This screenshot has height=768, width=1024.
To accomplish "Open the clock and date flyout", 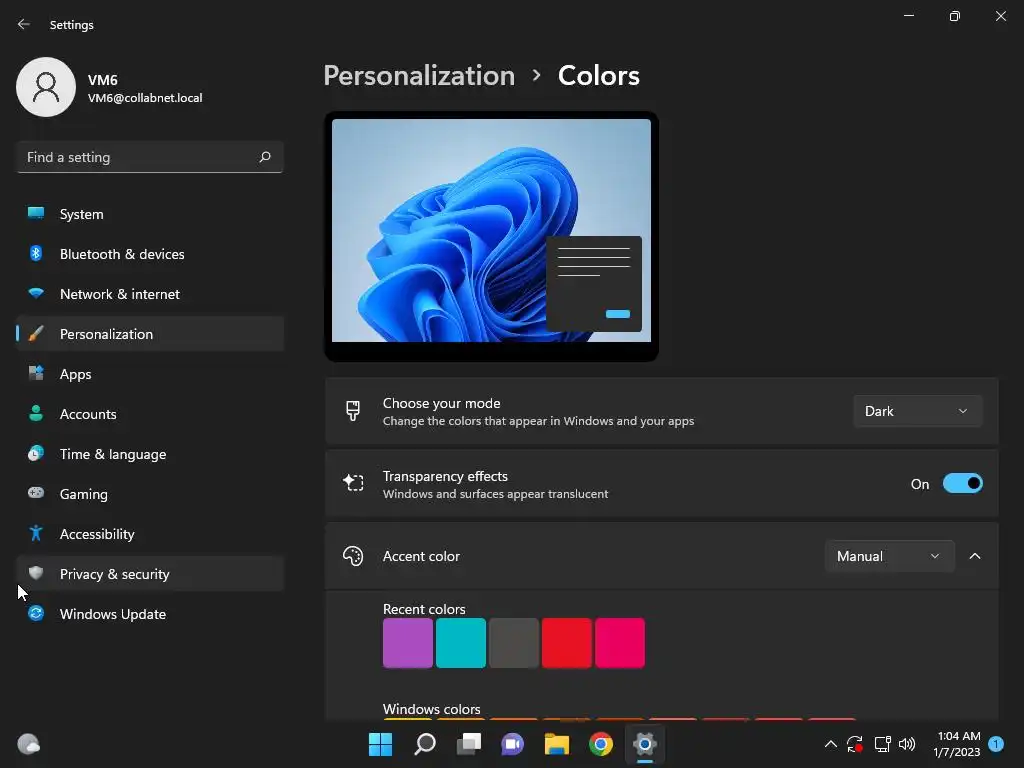I will [x=957, y=744].
